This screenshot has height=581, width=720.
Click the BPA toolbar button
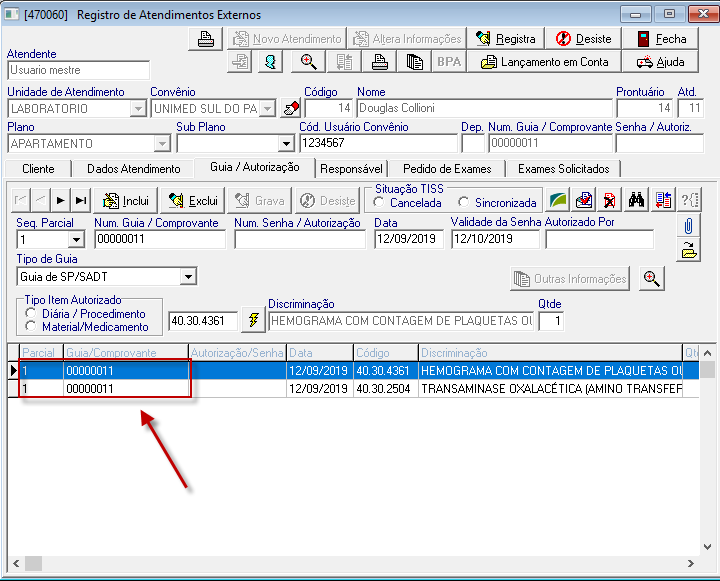449,62
